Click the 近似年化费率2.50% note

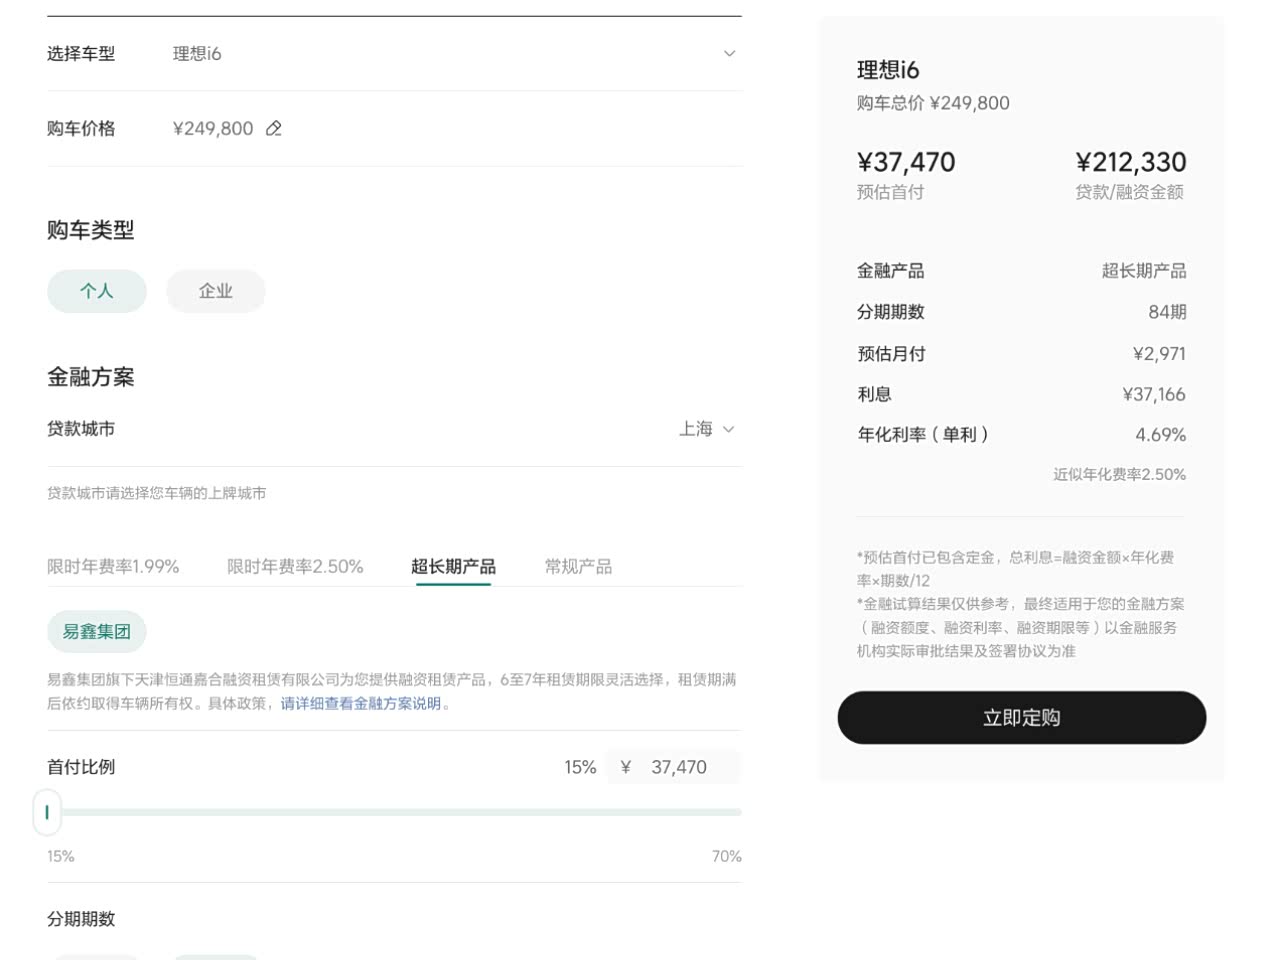[x=1119, y=475]
